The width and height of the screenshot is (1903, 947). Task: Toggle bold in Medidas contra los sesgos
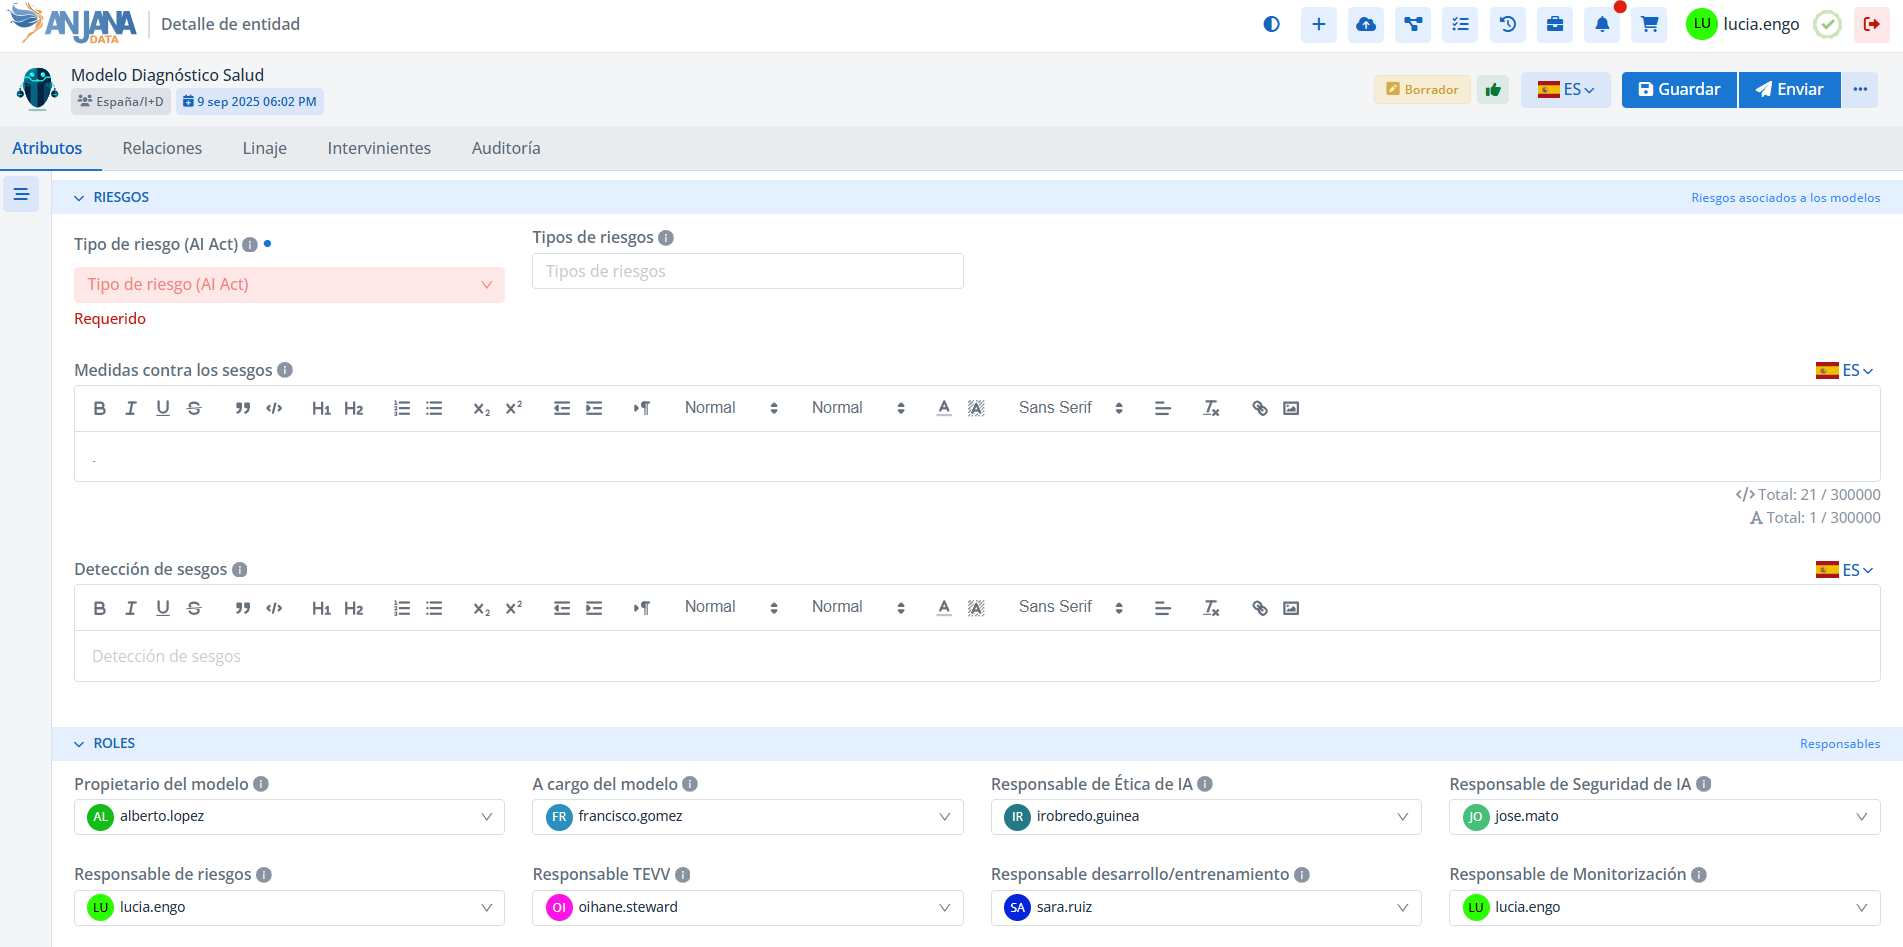click(99, 408)
